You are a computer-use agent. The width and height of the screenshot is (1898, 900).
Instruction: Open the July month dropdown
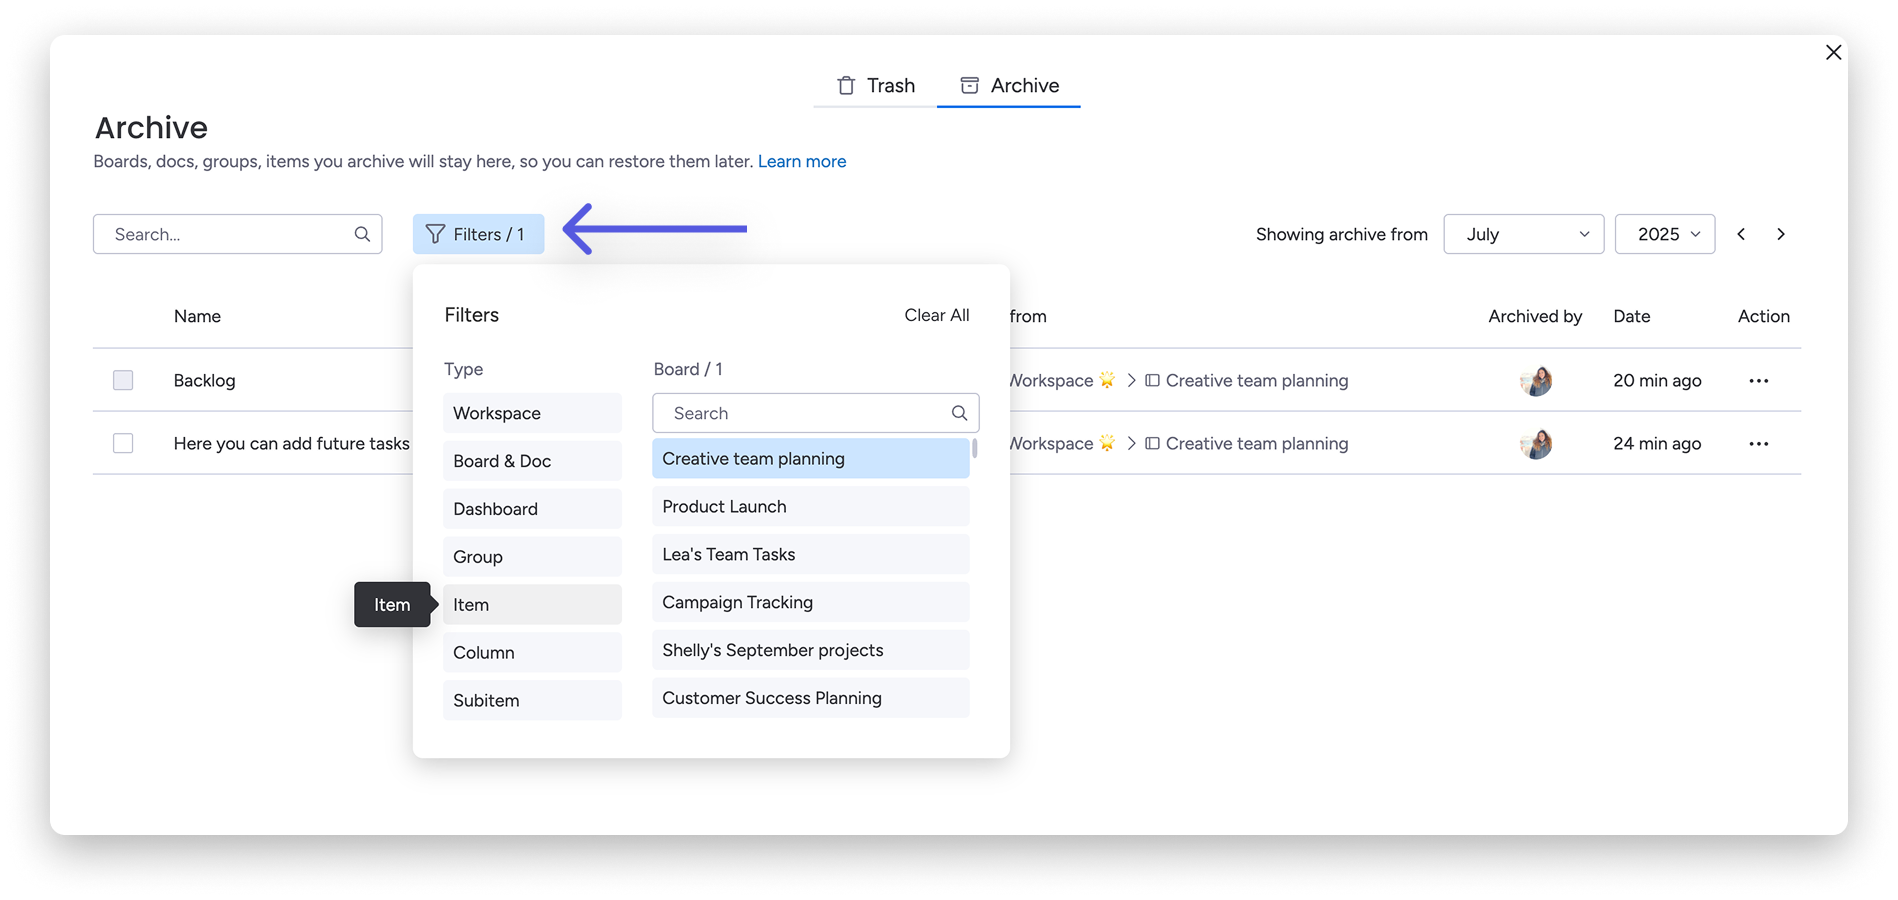[1524, 234]
